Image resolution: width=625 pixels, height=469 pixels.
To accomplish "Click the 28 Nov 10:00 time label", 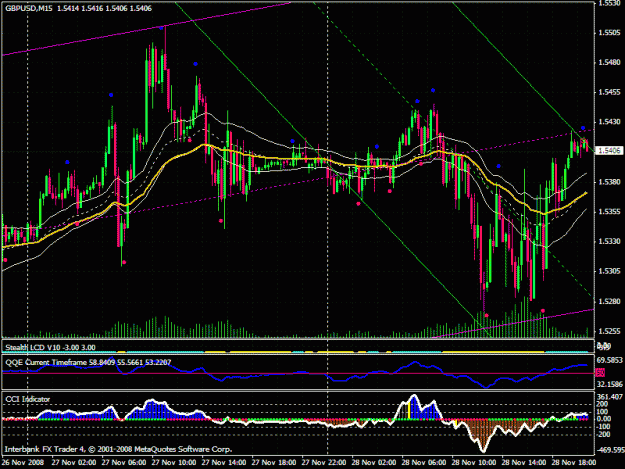I will click(474, 463).
